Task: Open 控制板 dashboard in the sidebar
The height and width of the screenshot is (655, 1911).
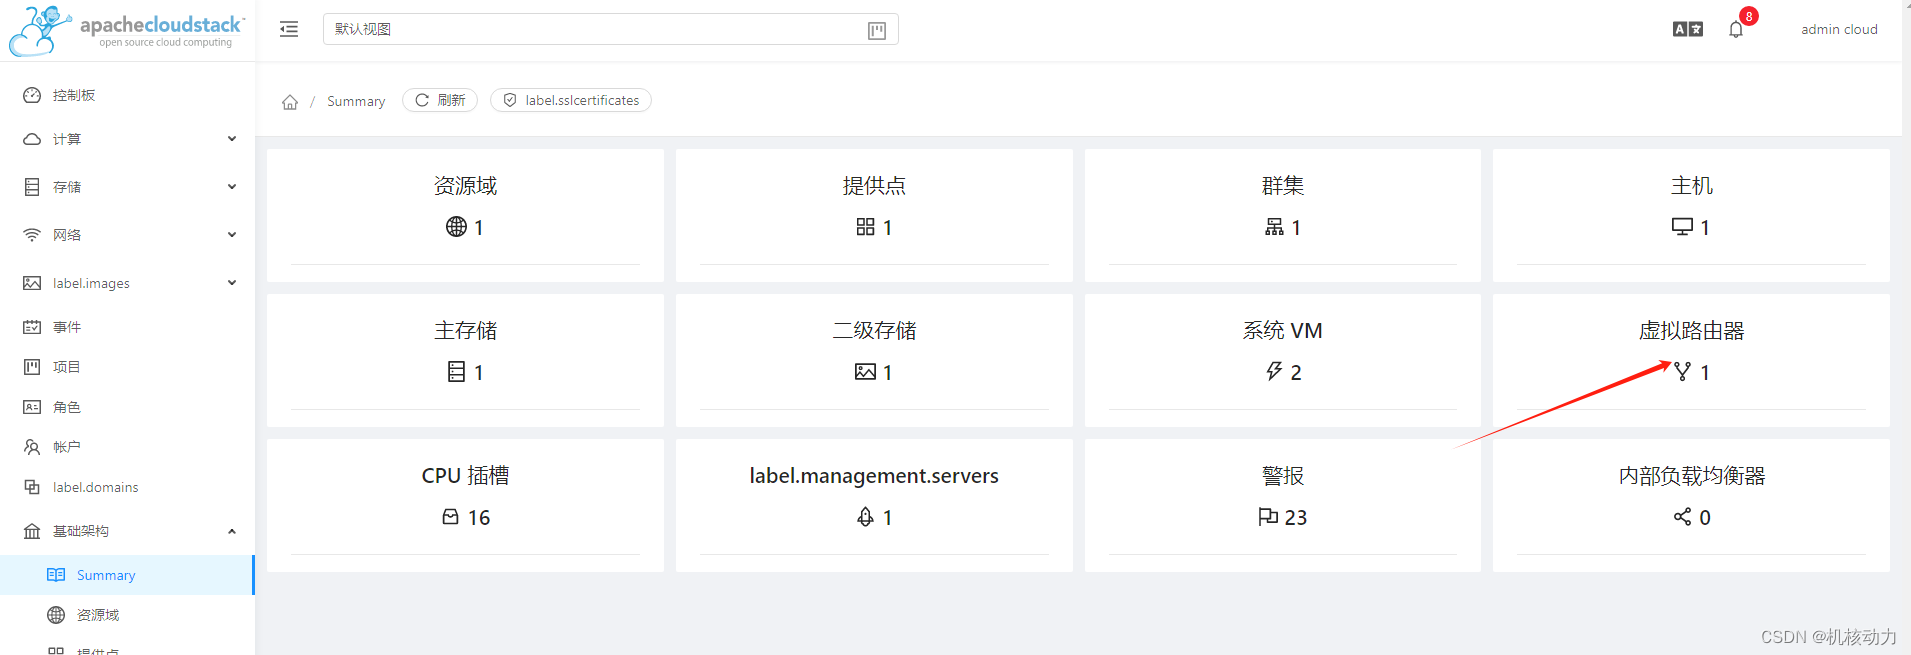Action: [x=127, y=95]
